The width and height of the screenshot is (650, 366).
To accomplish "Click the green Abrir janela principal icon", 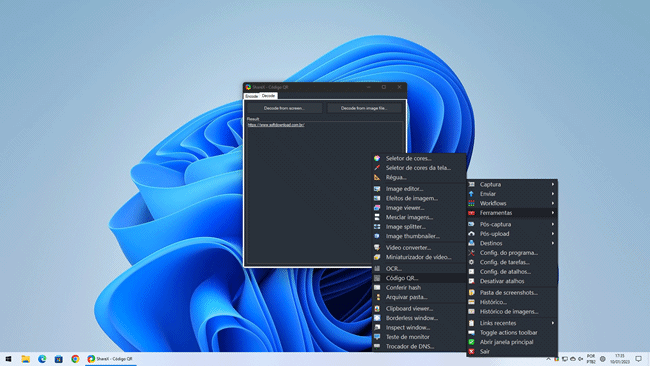I will click(471, 342).
